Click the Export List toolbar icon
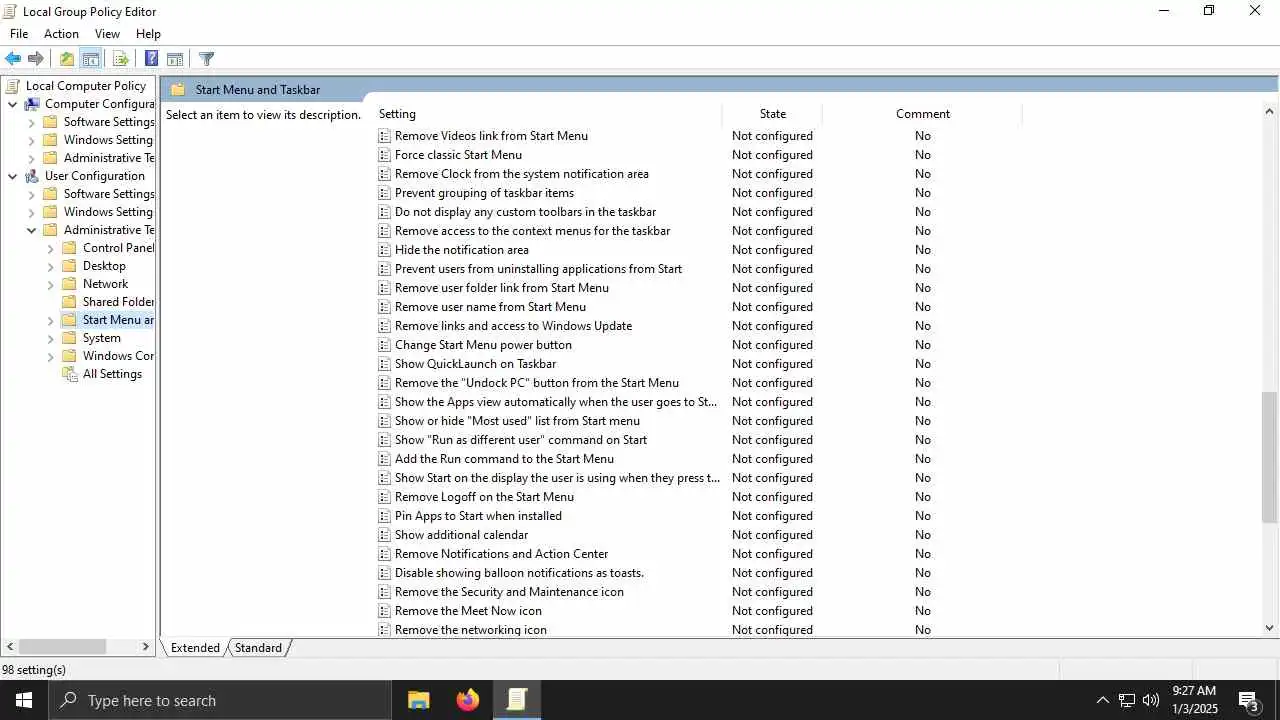The width and height of the screenshot is (1280, 720). coord(121,59)
